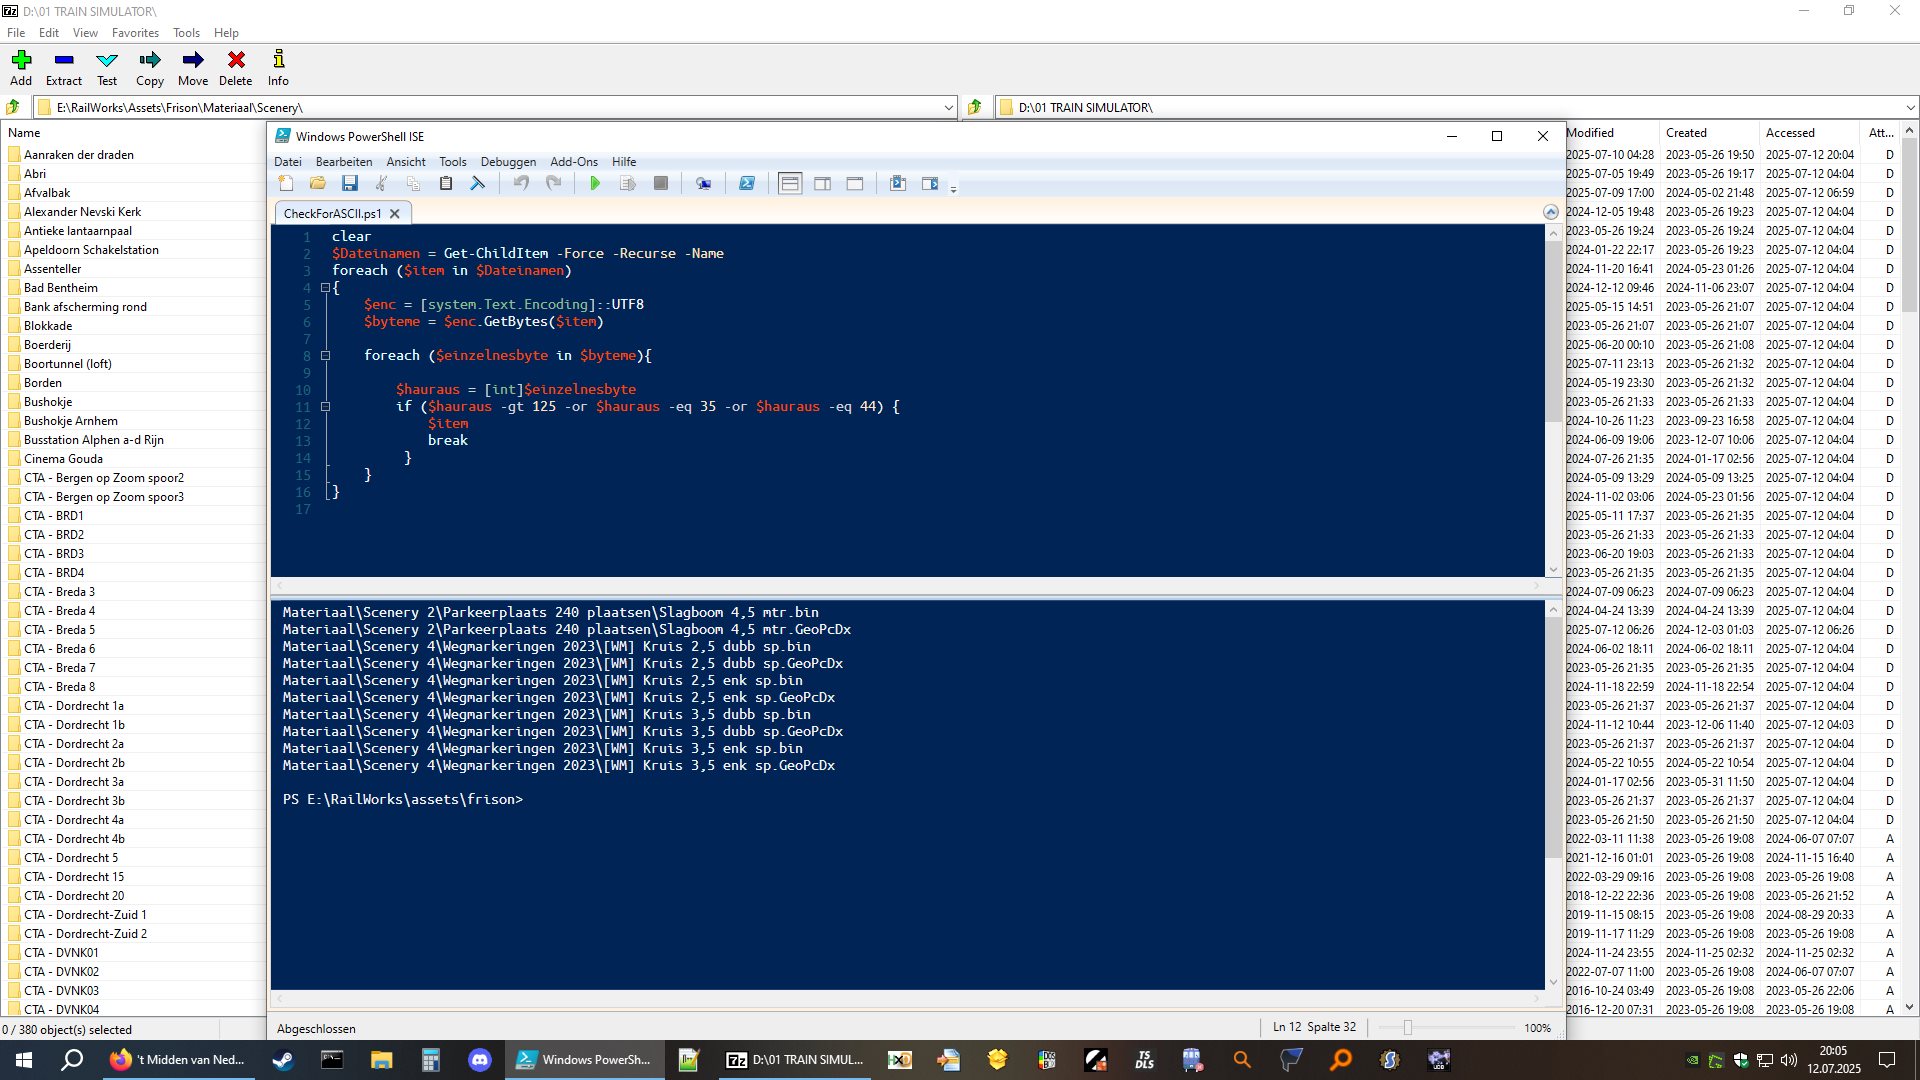Open the Windows Start menu
The image size is (1920, 1080).
[x=24, y=1060]
